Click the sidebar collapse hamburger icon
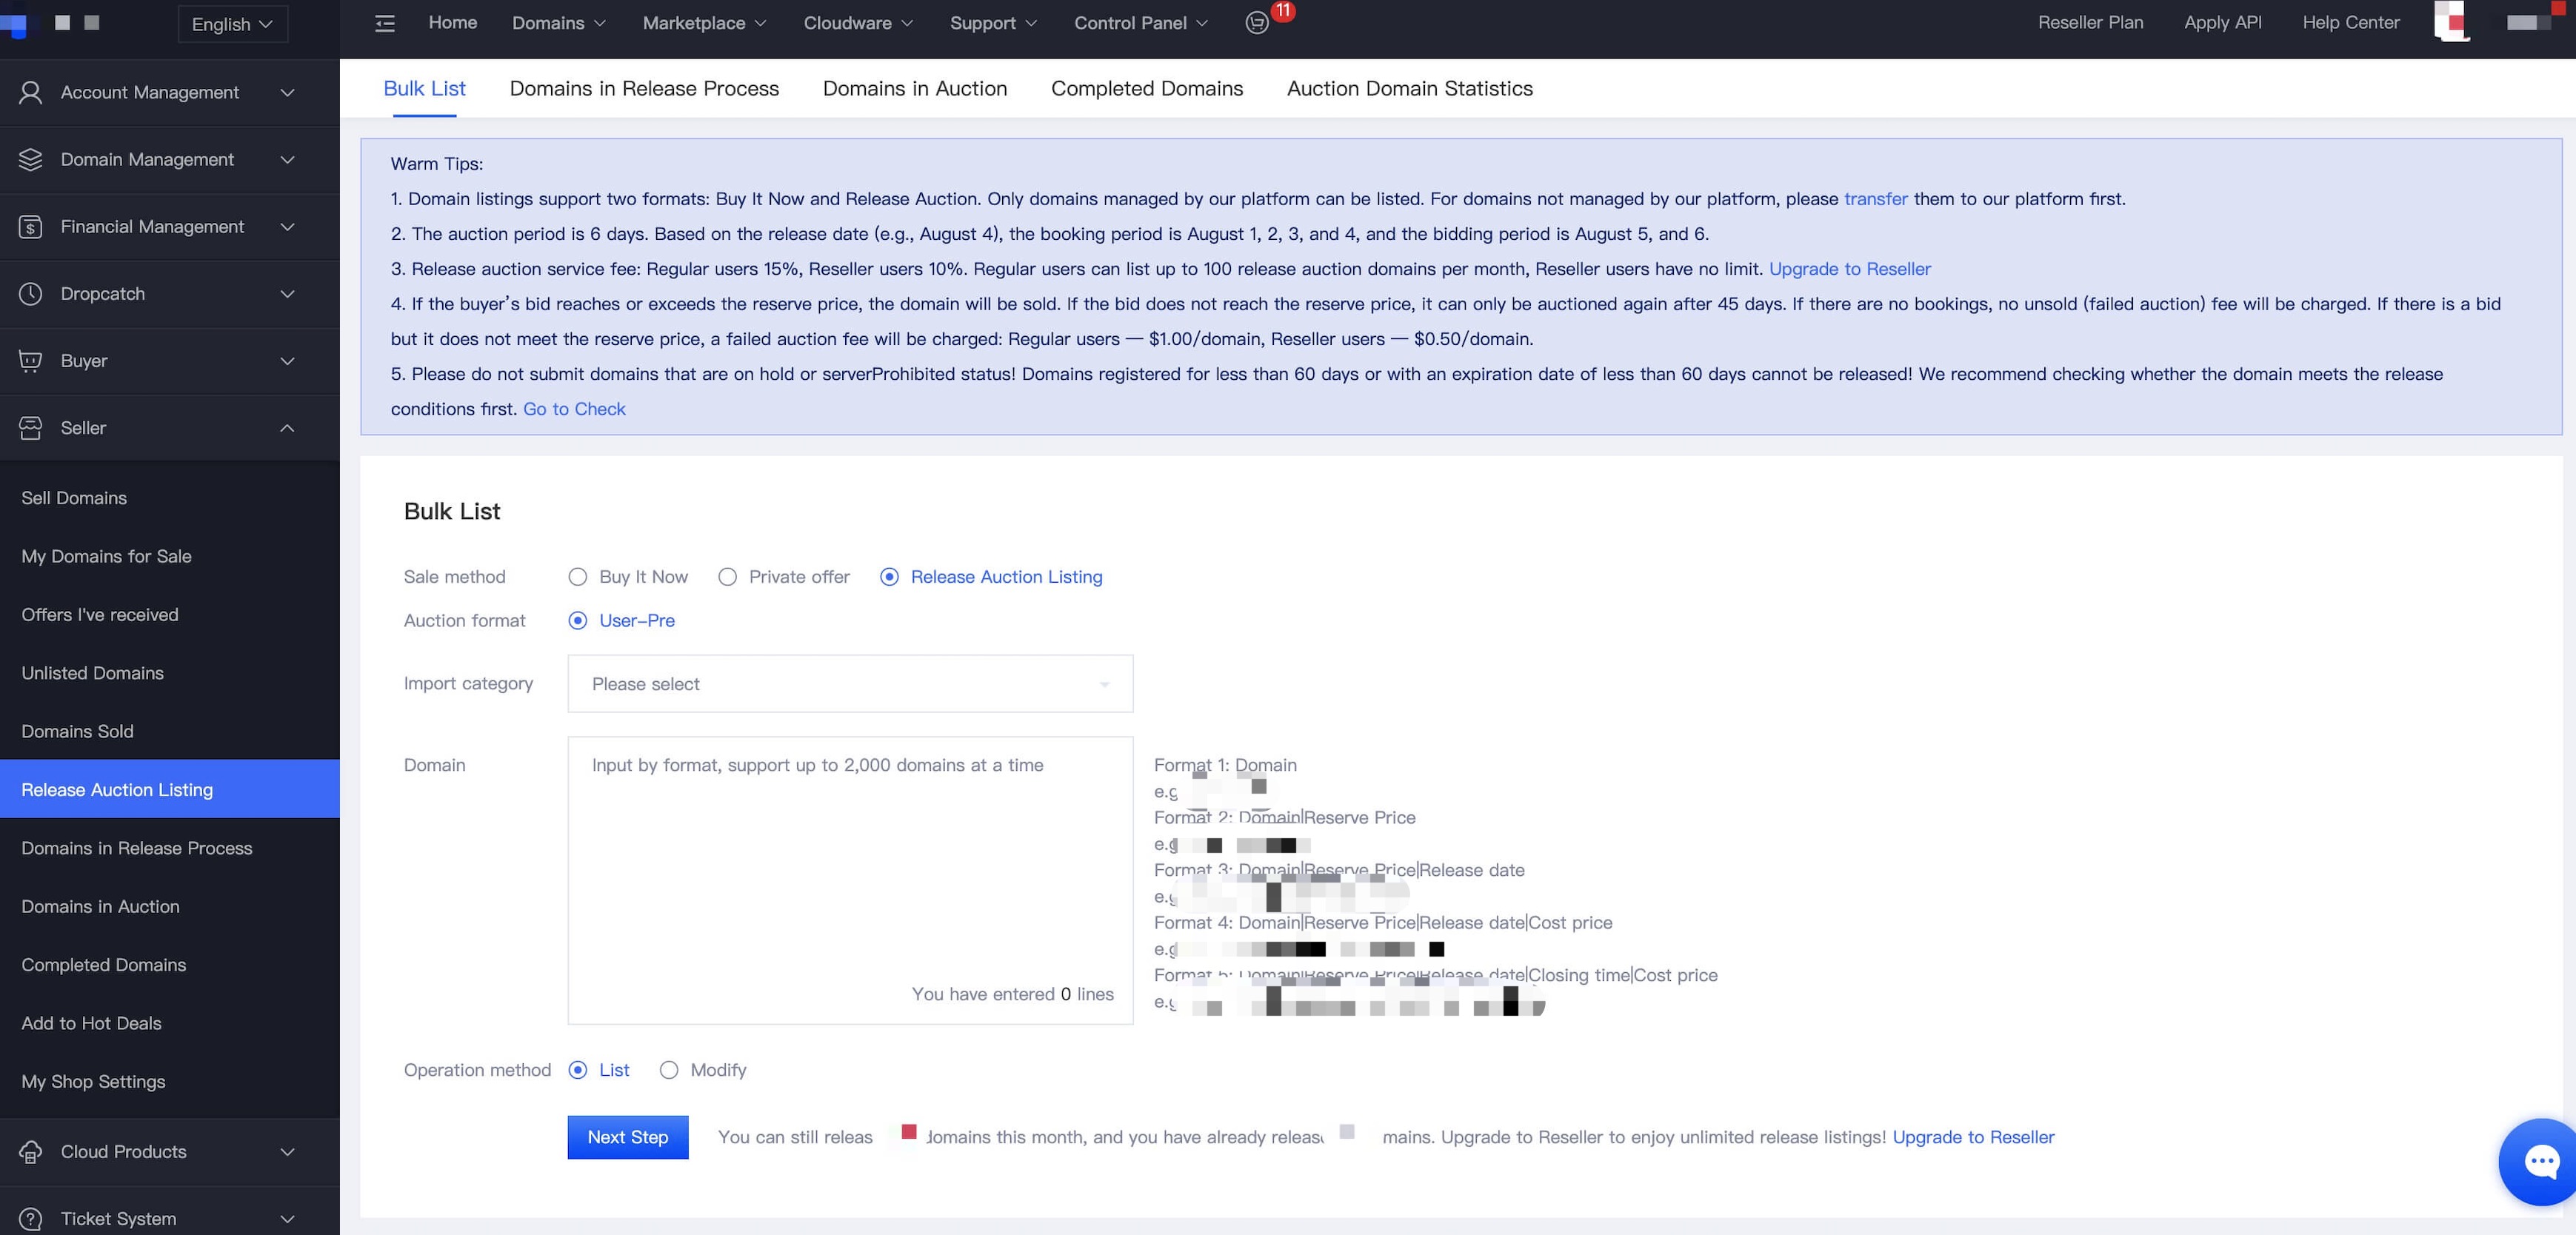Screen dimensions: 2576x1235 click(384, 23)
